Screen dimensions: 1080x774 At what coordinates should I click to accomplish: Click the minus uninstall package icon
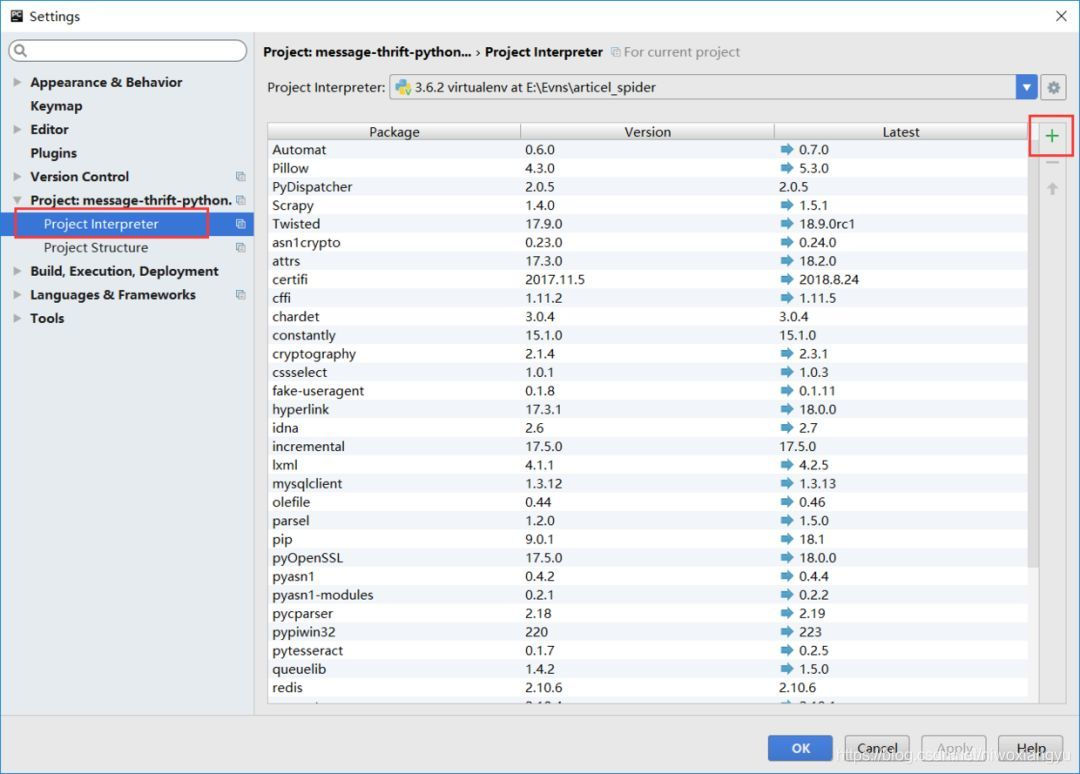1052,163
